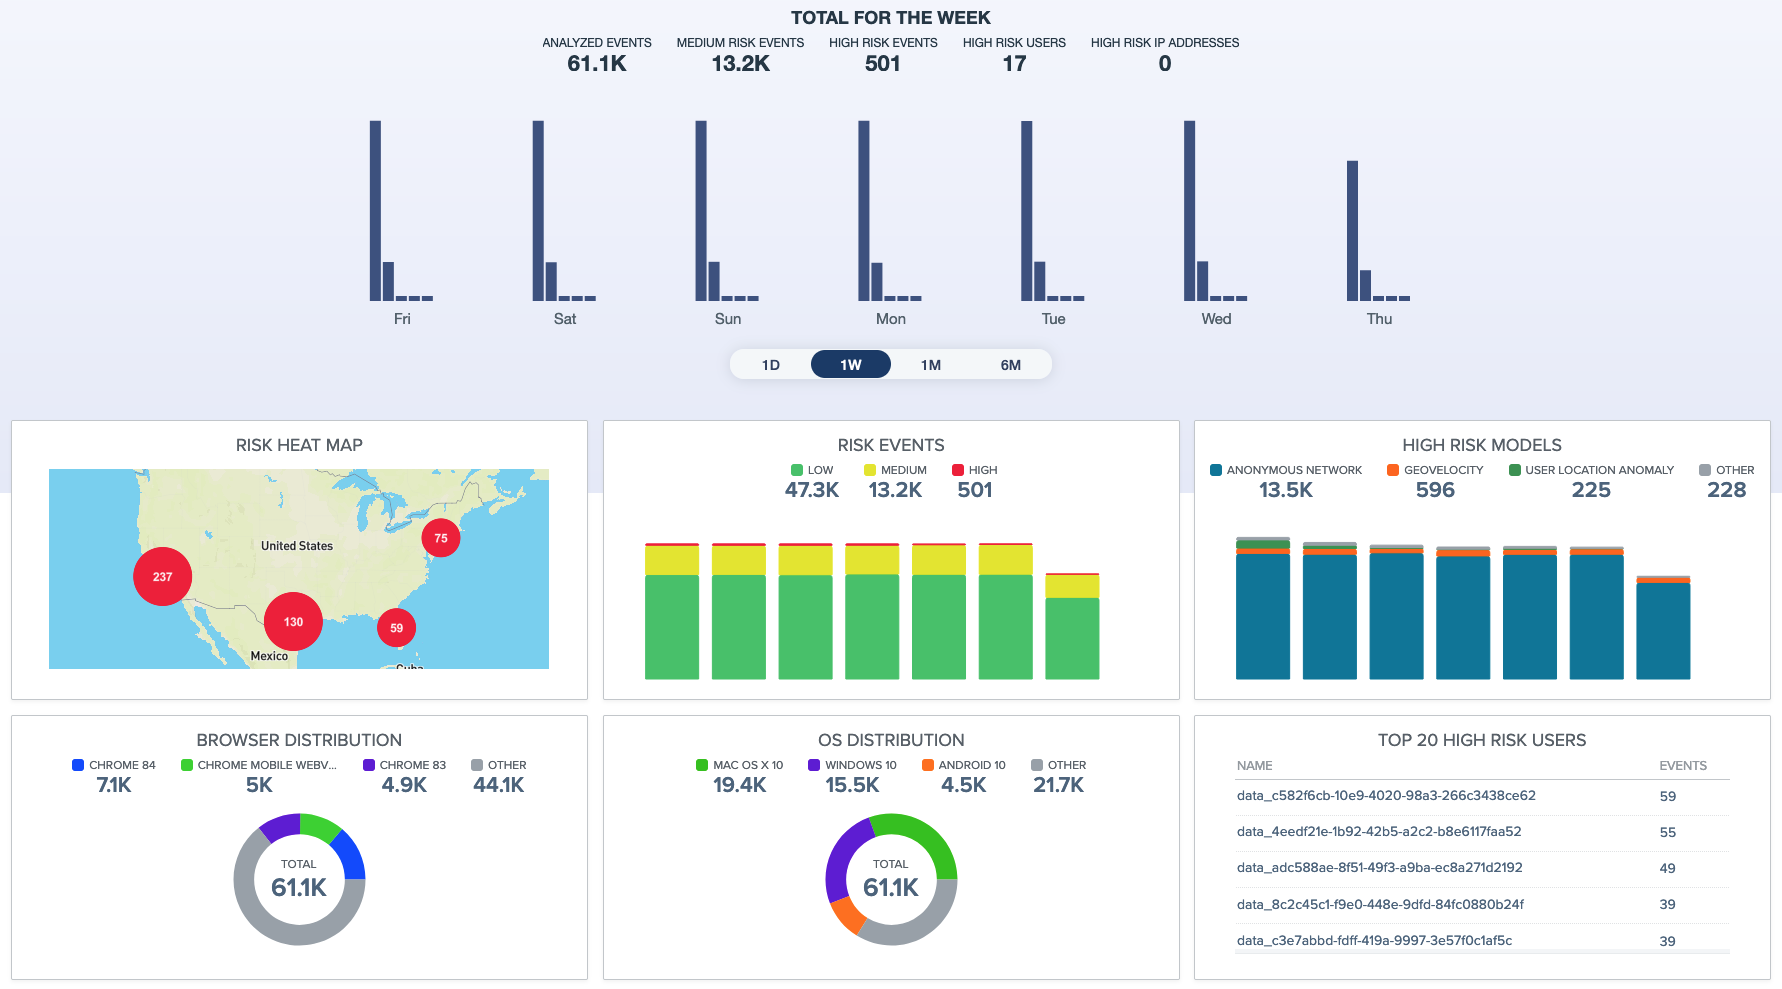The image size is (1782, 989).
Task: Click the 13.5K anonymous network value
Action: coord(1286,490)
